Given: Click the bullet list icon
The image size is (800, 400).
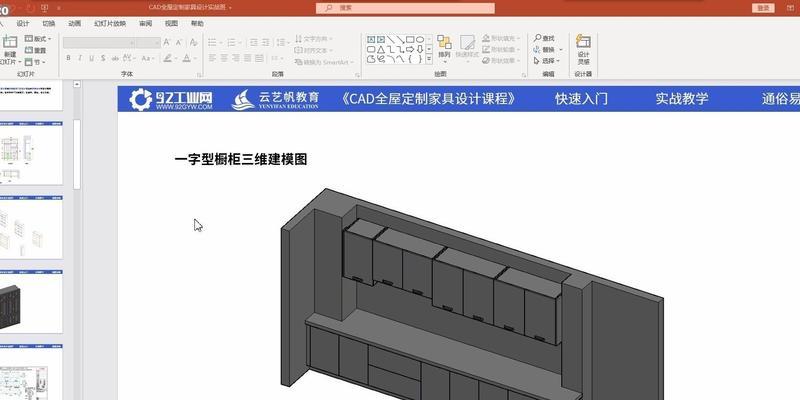Looking at the screenshot, I should 214,43.
